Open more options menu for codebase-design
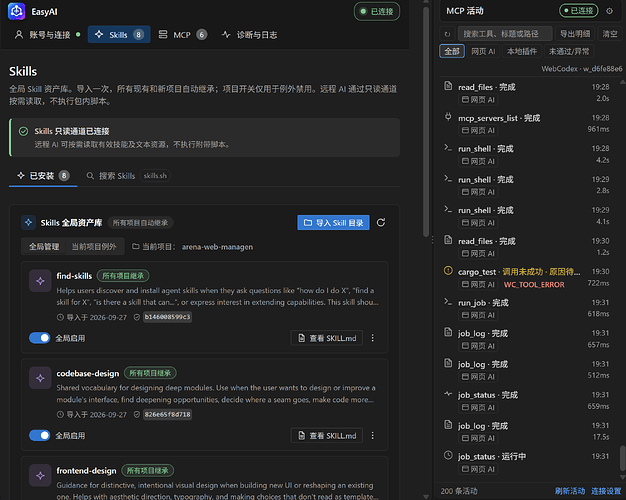Viewport: 626px width, 500px height. click(372, 436)
